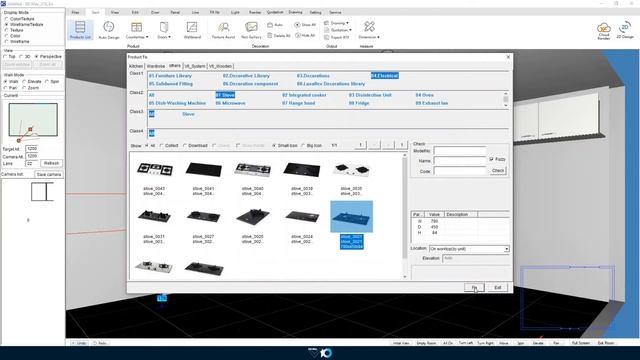Click Fix button in Product dialog
640x360 pixels.
pyautogui.click(x=474, y=287)
